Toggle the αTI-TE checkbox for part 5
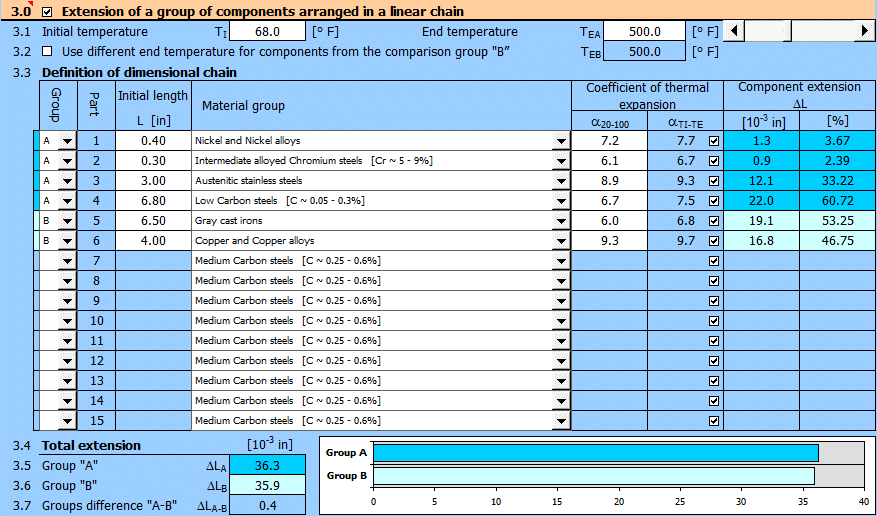 (714, 221)
